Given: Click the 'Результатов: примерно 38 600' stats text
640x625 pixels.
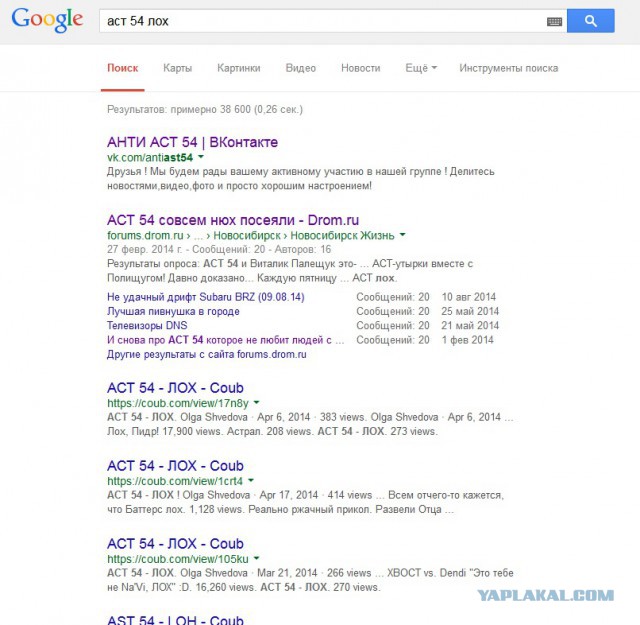Looking at the screenshot, I should [205, 109].
